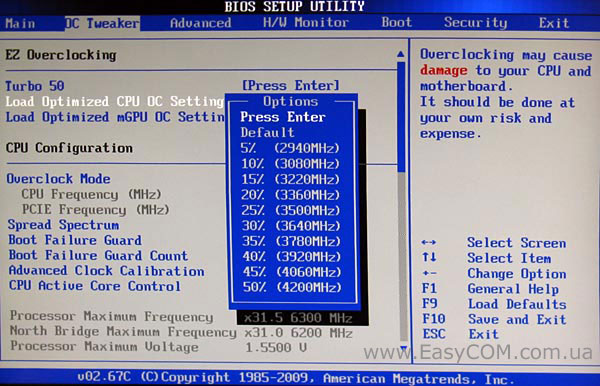Switch to H/W Monitor tab
Screen dimensions: 600x386
(306, 23)
